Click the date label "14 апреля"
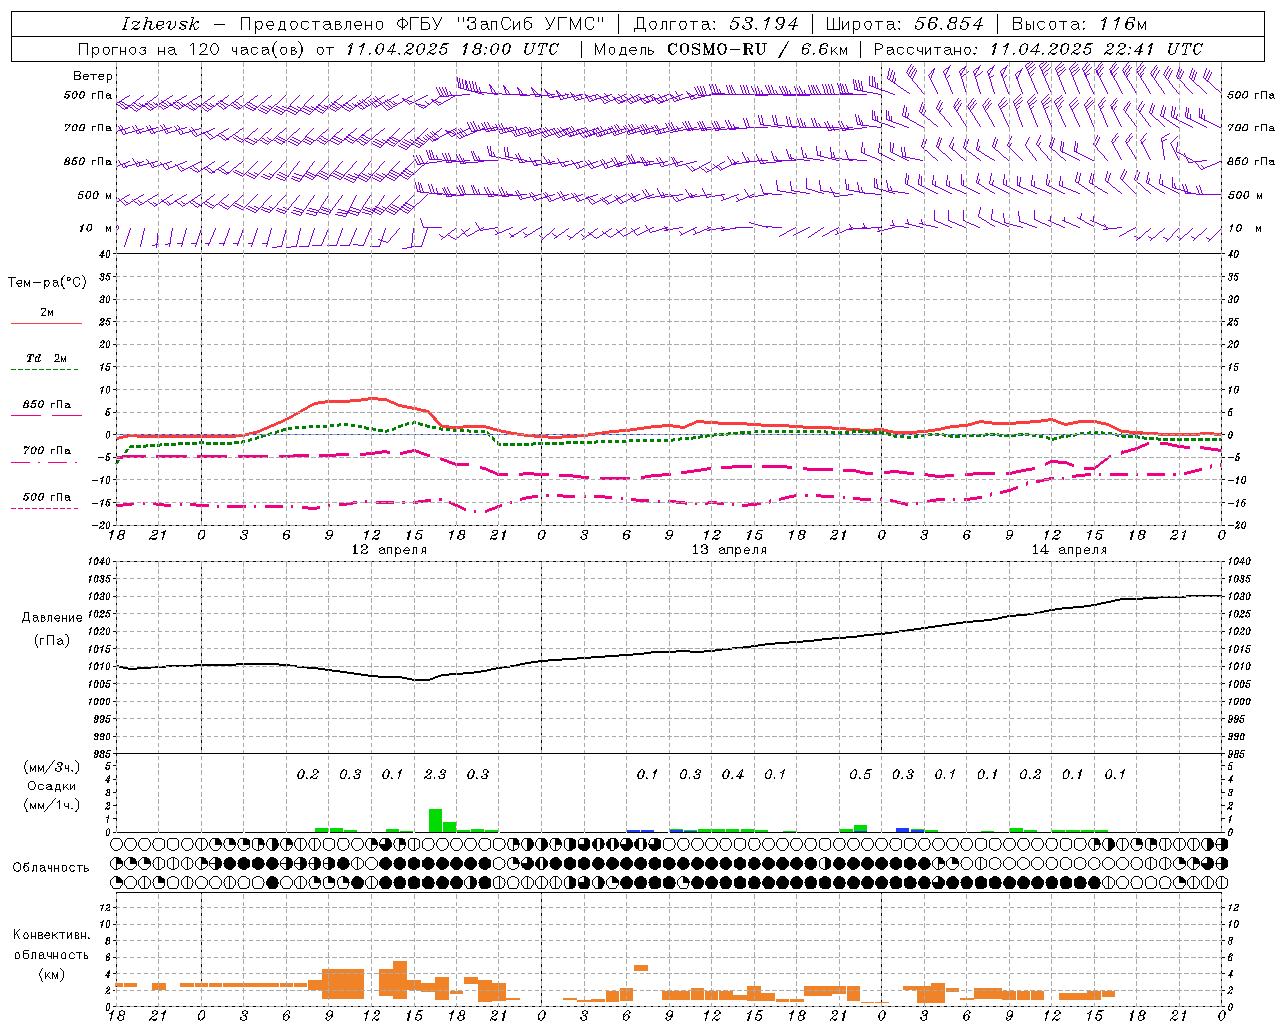Viewport: 1280px width, 1024px height. pyautogui.click(x=1070, y=550)
